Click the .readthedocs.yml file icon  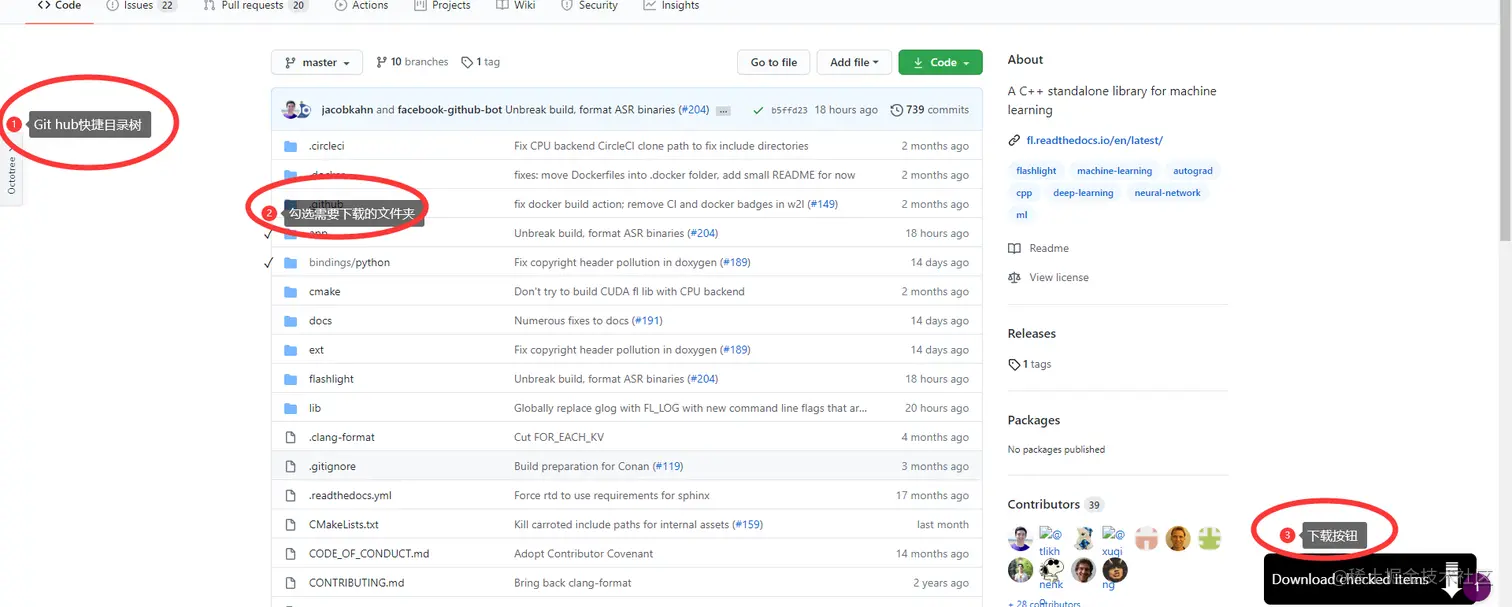[291, 495]
